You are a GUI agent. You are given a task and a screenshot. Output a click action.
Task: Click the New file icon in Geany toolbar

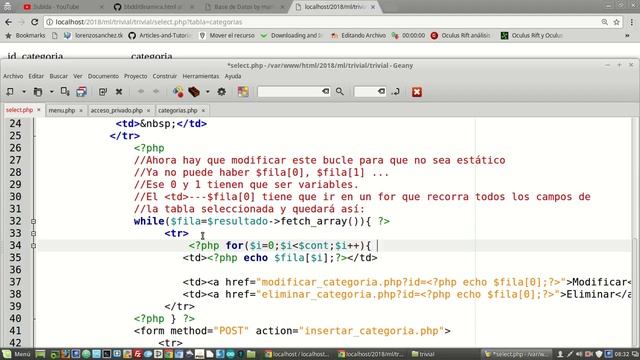10,92
